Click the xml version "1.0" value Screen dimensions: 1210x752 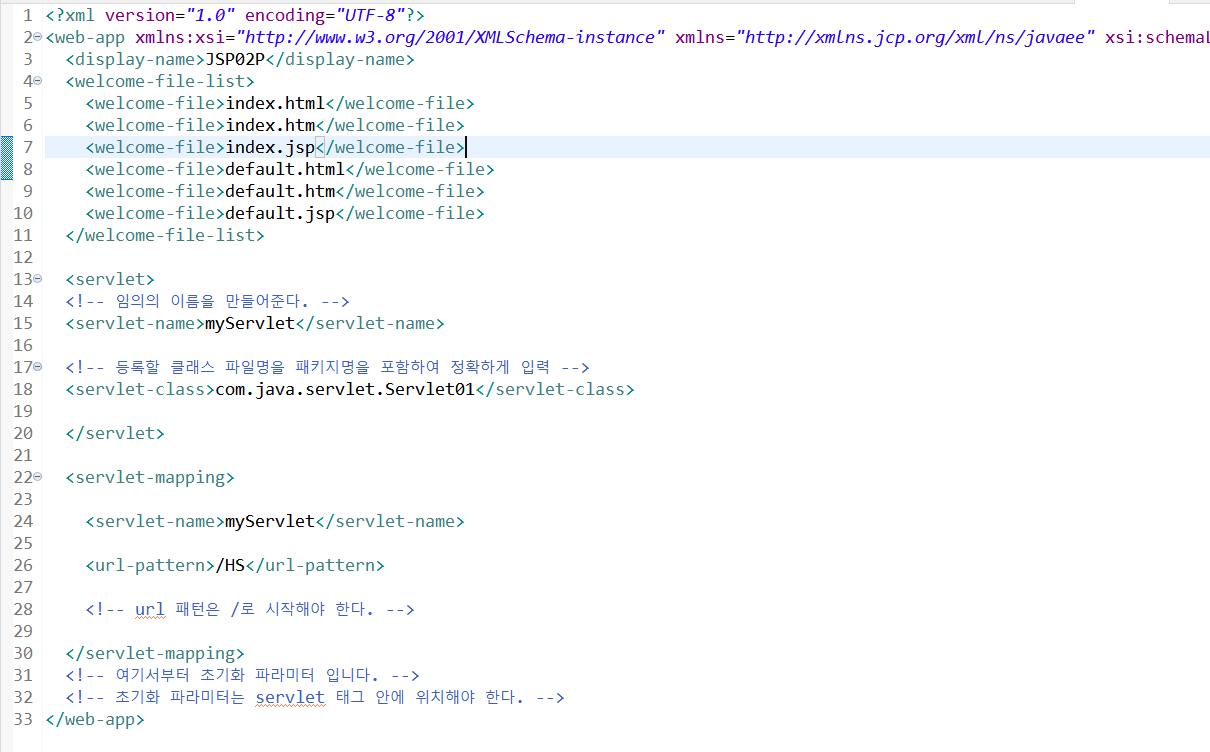click(210, 15)
